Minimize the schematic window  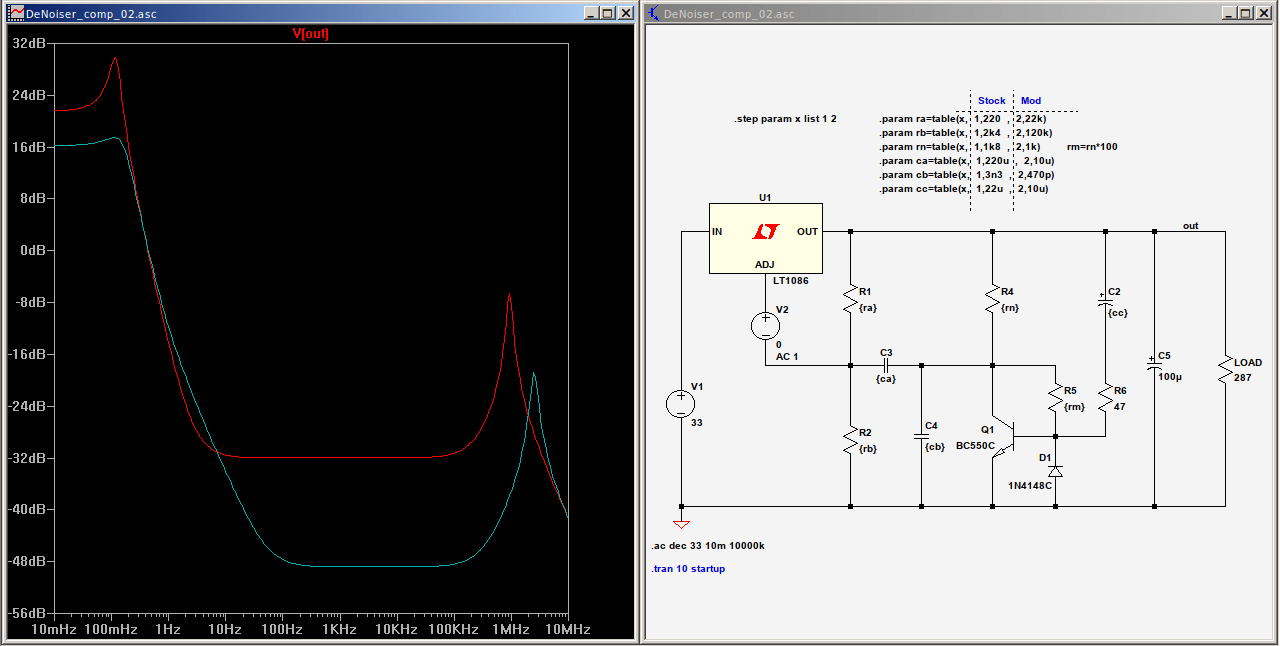pos(1229,13)
